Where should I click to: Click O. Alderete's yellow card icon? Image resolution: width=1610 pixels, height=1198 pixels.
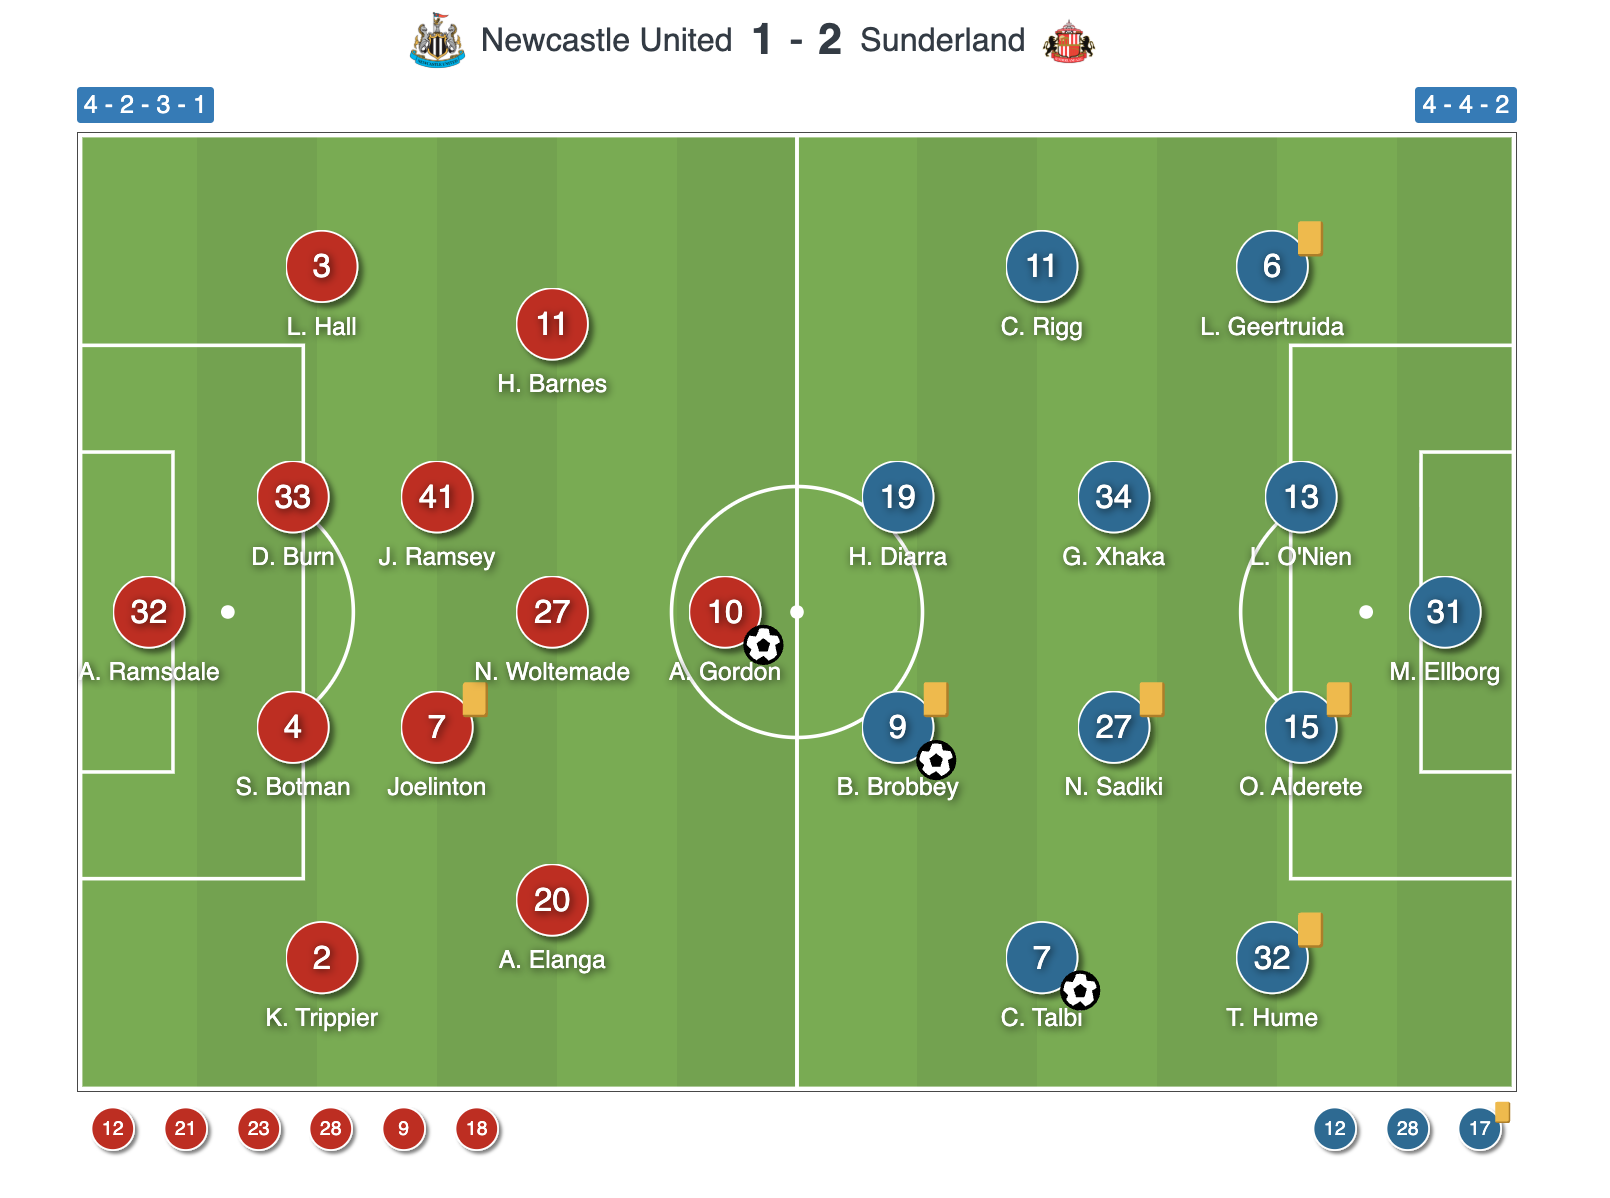(x=1339, y=699)
